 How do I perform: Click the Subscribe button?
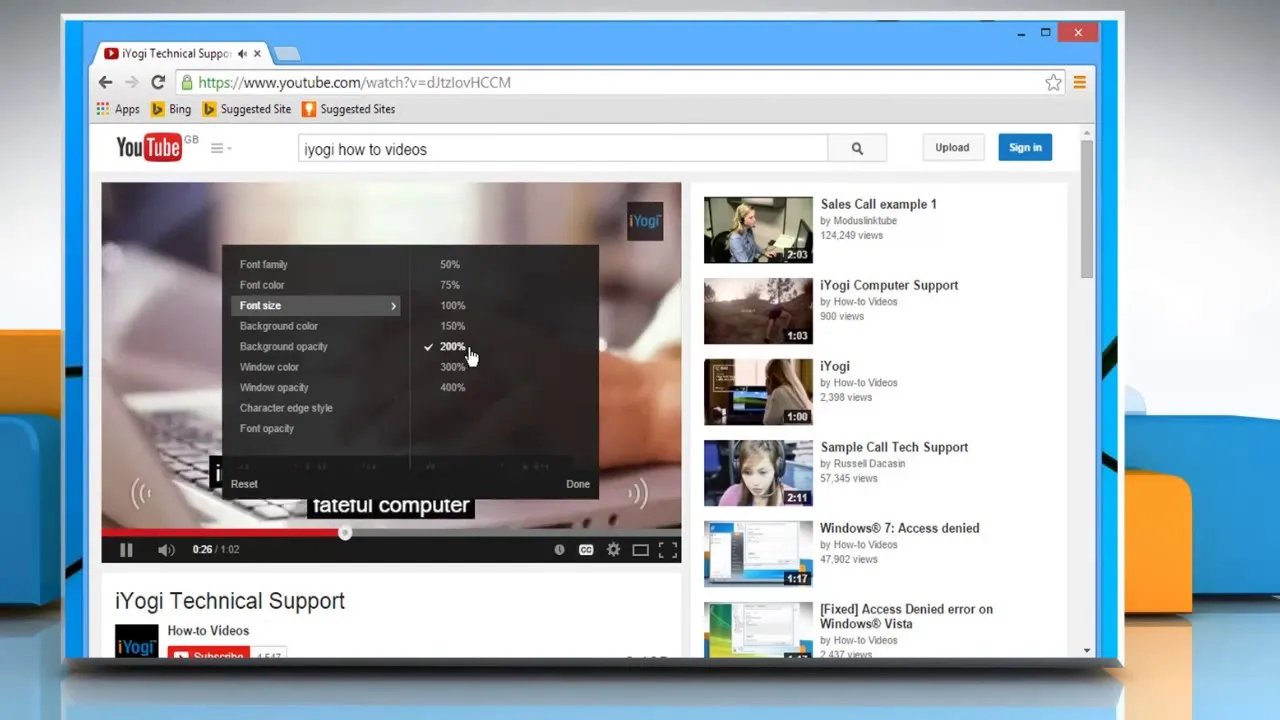[207, 654]
